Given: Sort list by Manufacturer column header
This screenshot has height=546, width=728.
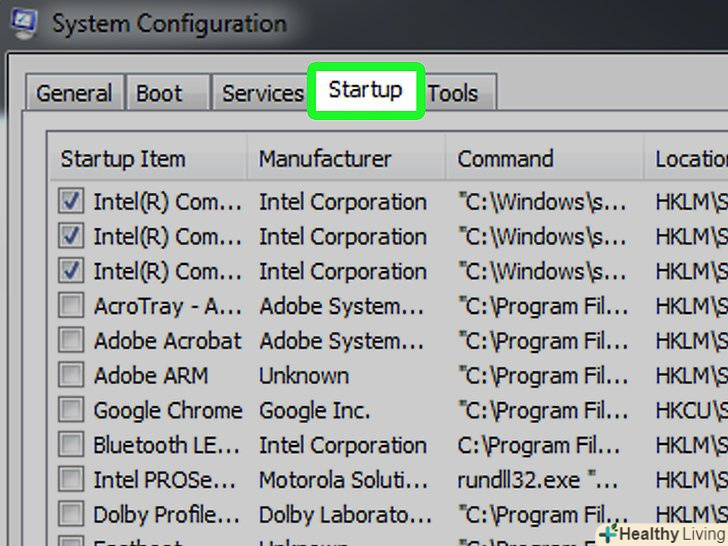Looking at the screenshot, I should (x=325, y=159).
